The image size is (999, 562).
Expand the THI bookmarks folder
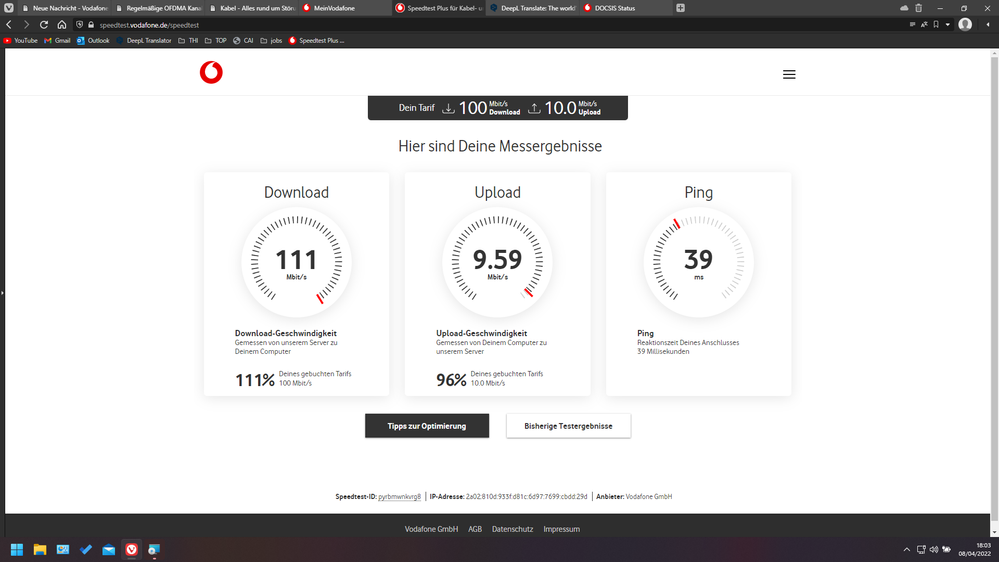point(188,40)
